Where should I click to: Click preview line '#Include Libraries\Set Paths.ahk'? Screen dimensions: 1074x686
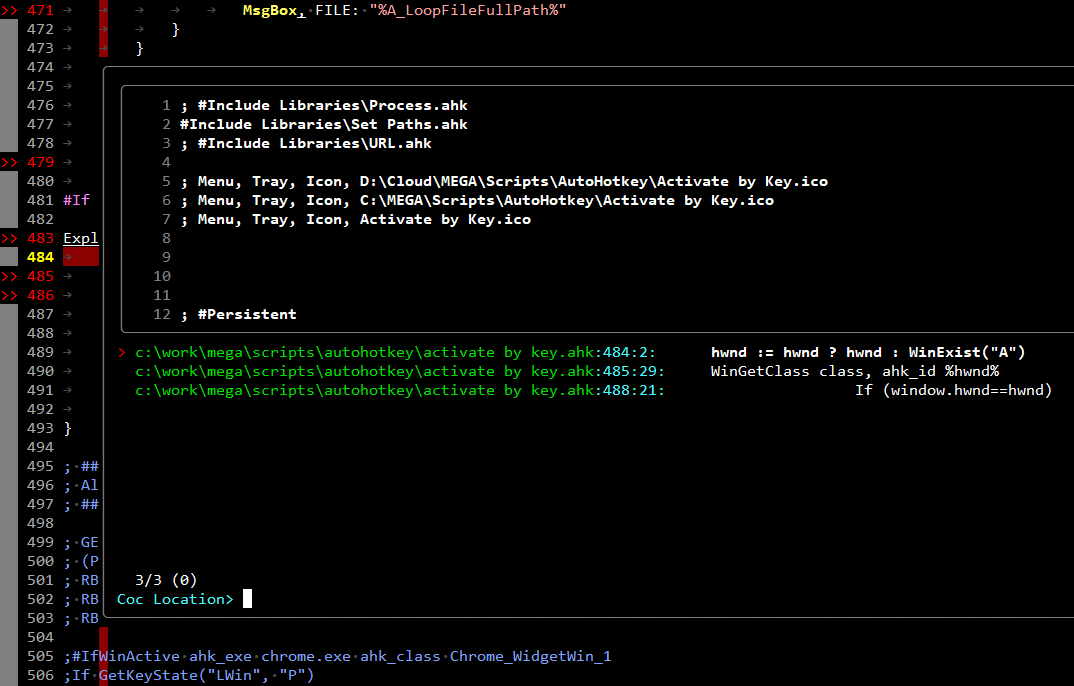(324, 125)
